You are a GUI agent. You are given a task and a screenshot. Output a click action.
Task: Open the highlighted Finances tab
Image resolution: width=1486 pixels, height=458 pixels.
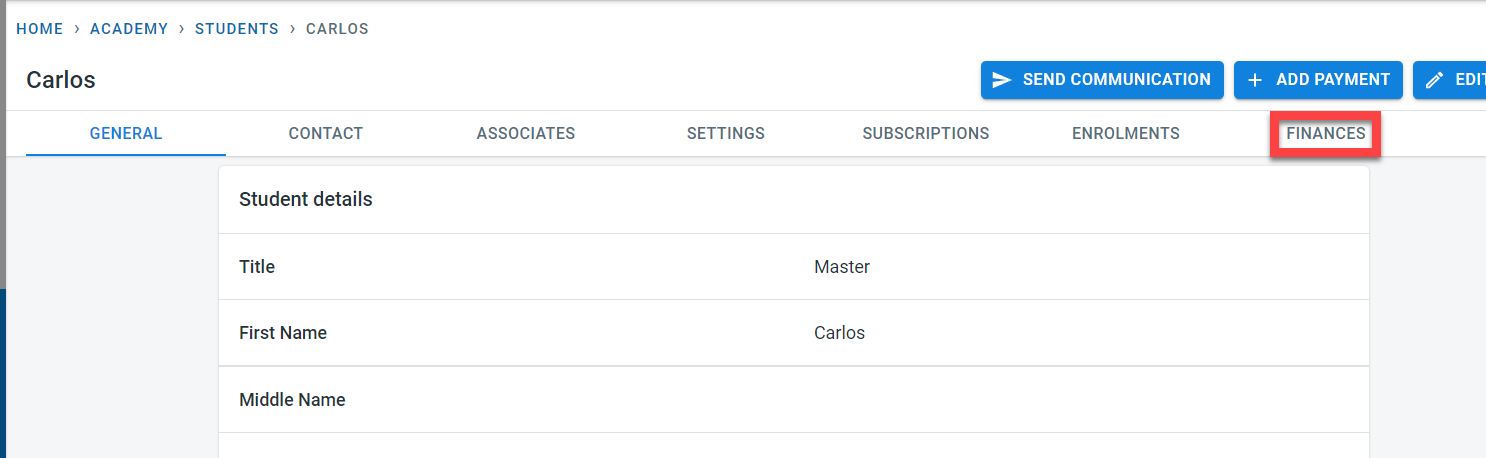tap(1326, 133)
